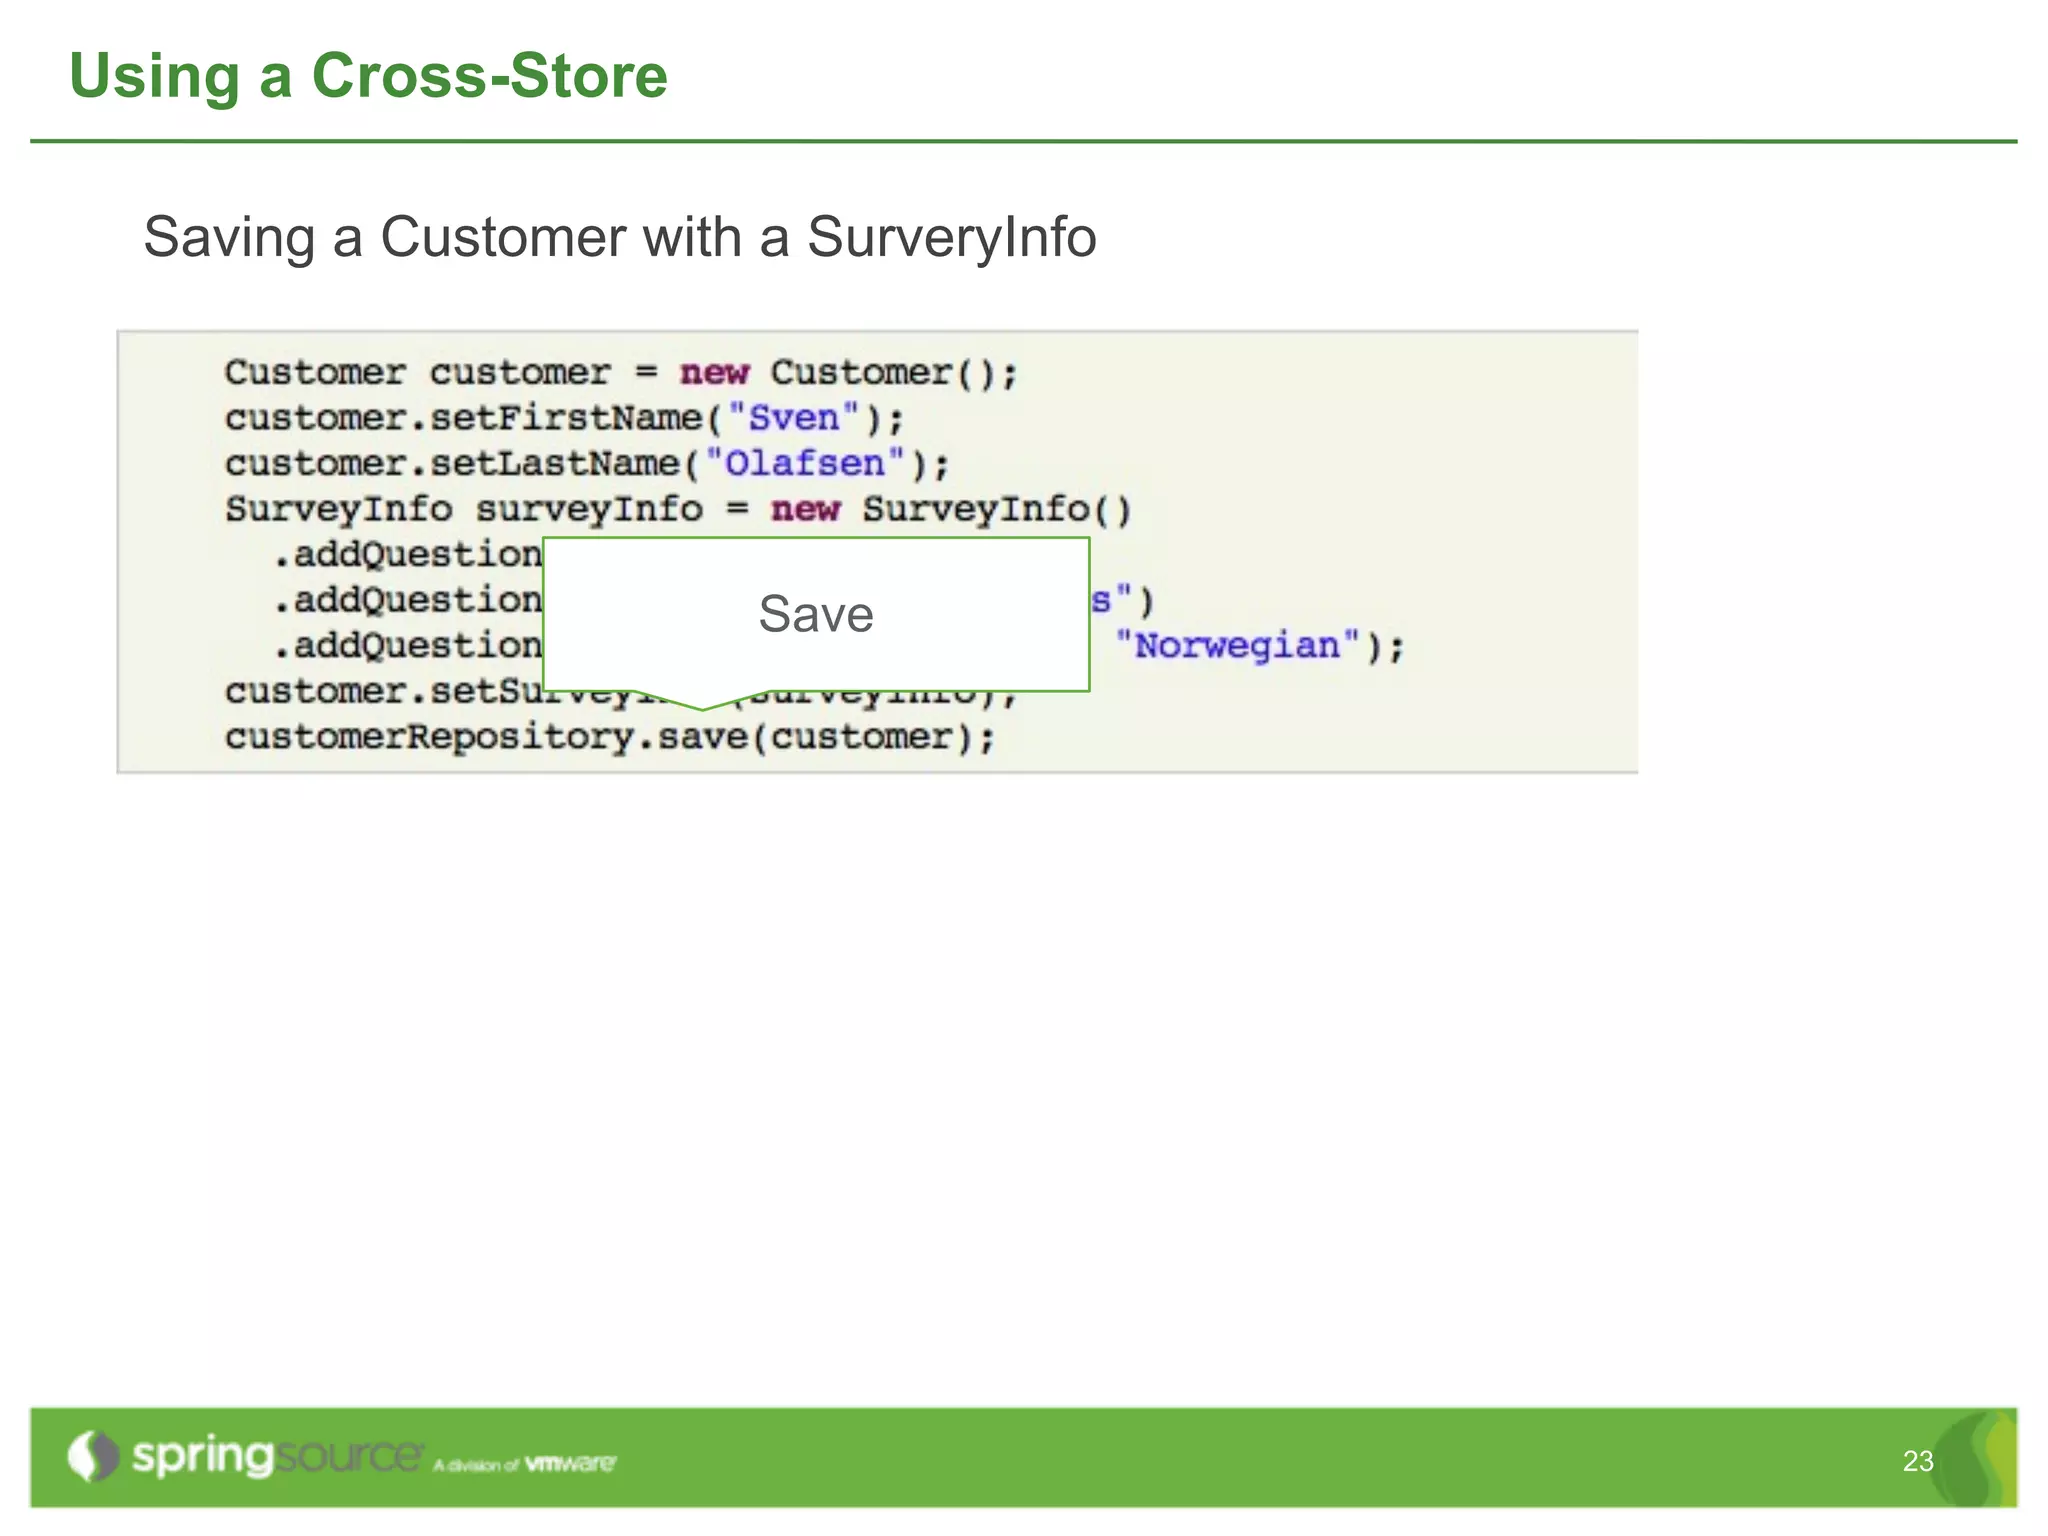Screen dimensions: 2048x1536
Task: Click the line "customerRepository.save(customer);"
Action: coord(610,738)
